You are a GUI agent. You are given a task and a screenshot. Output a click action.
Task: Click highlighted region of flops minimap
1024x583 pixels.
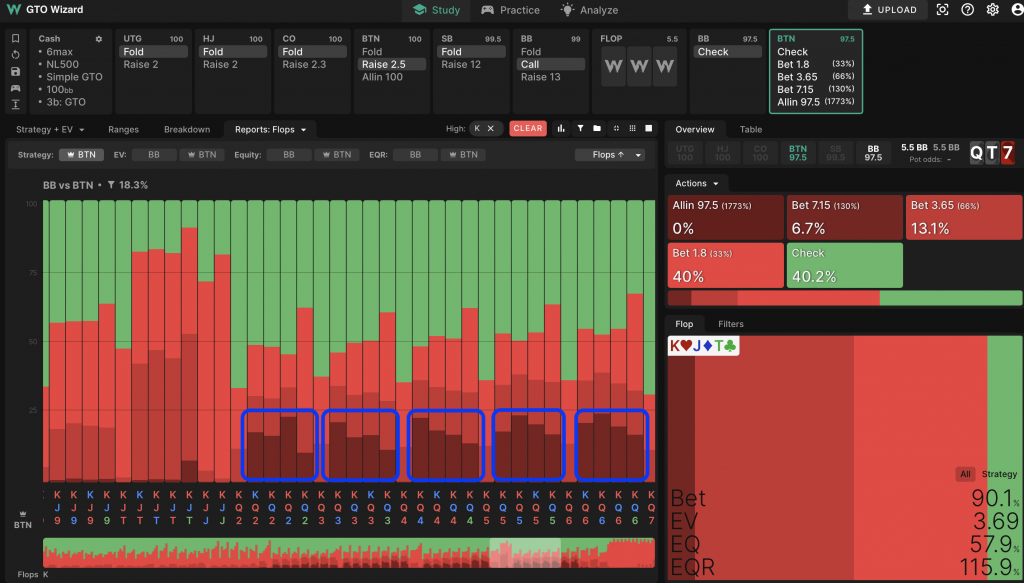click(525, 553)
